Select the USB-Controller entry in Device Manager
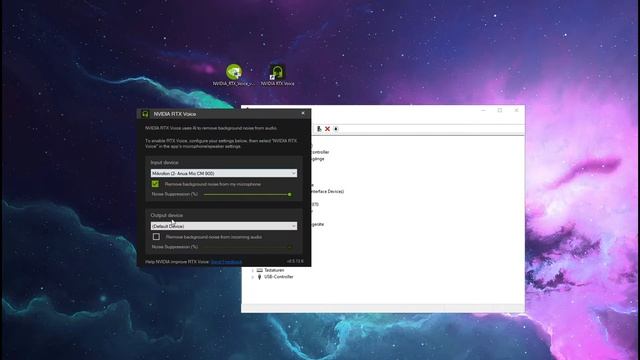 [x=278, y=277]
